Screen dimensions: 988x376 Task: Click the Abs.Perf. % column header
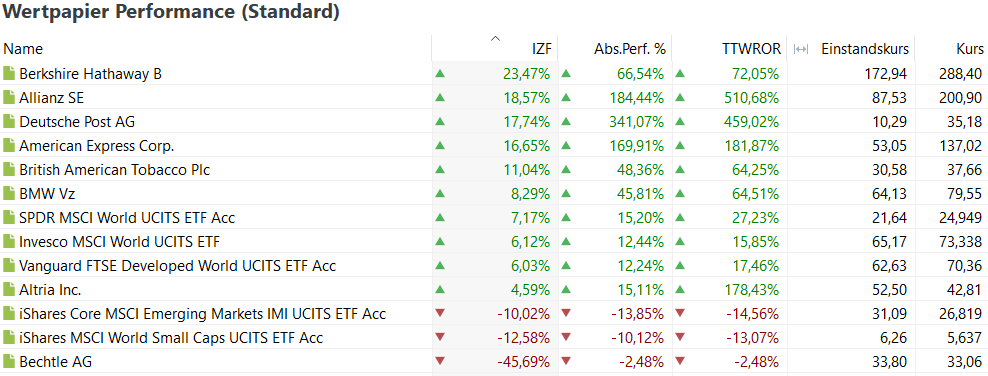click(x=629, y=49)
